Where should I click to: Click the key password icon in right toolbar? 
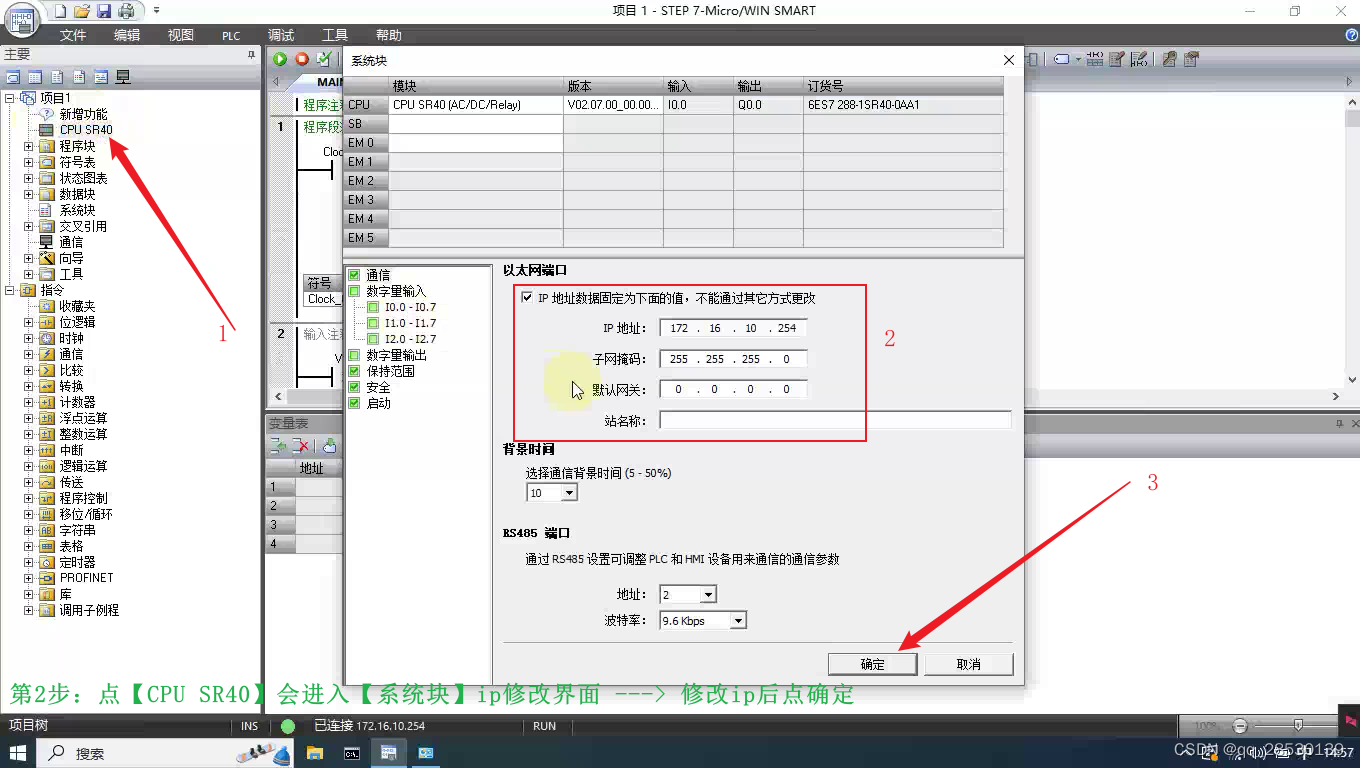click(x=1168, y=60)
